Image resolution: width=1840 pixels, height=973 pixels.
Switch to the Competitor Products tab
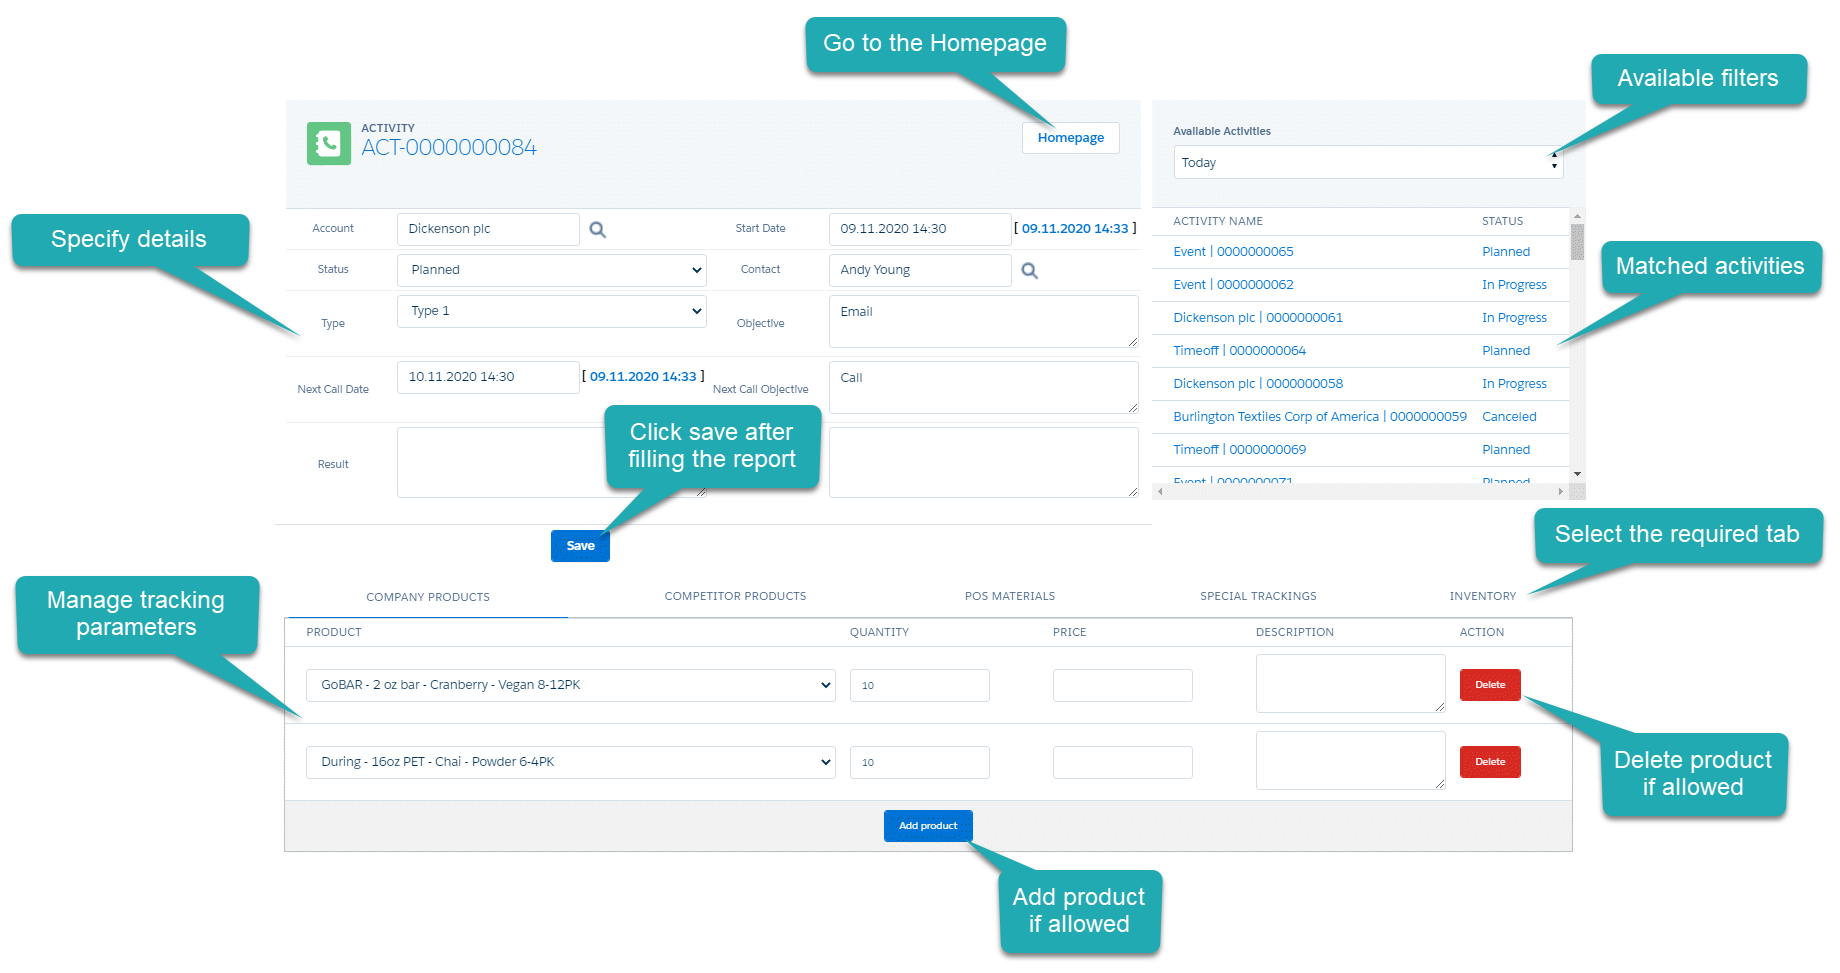[735, 596]
